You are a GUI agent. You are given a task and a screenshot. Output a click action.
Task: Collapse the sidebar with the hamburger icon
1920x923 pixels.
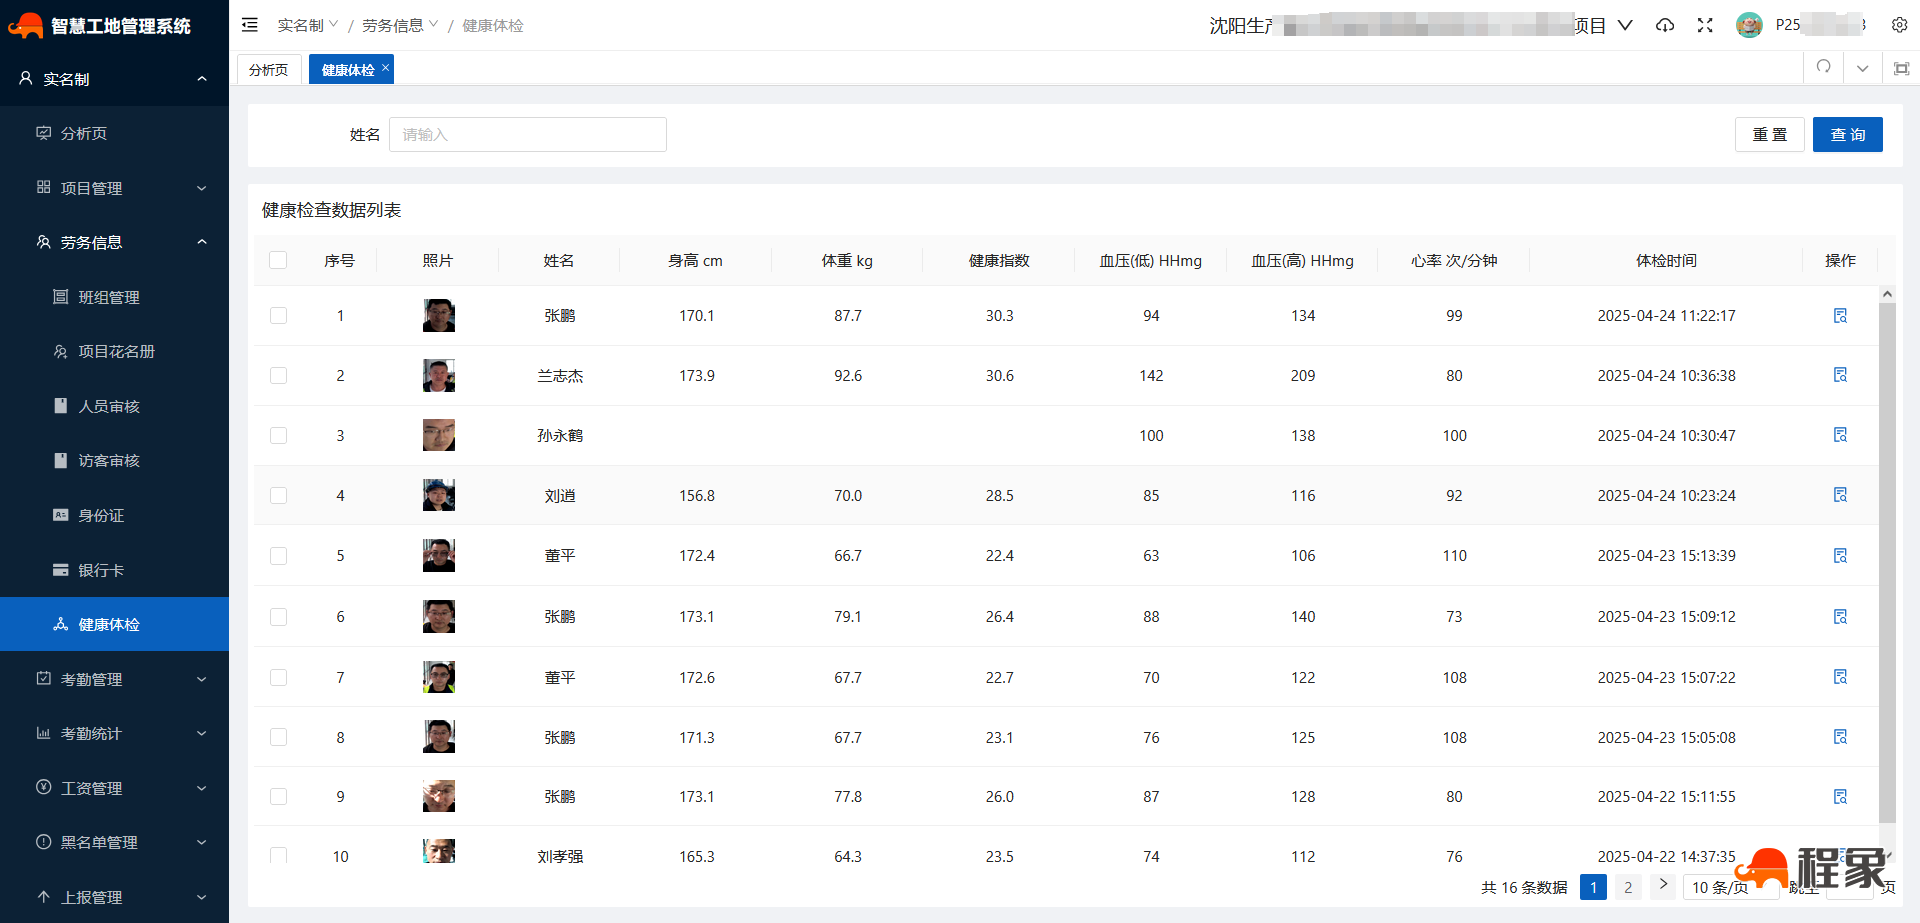250,25
